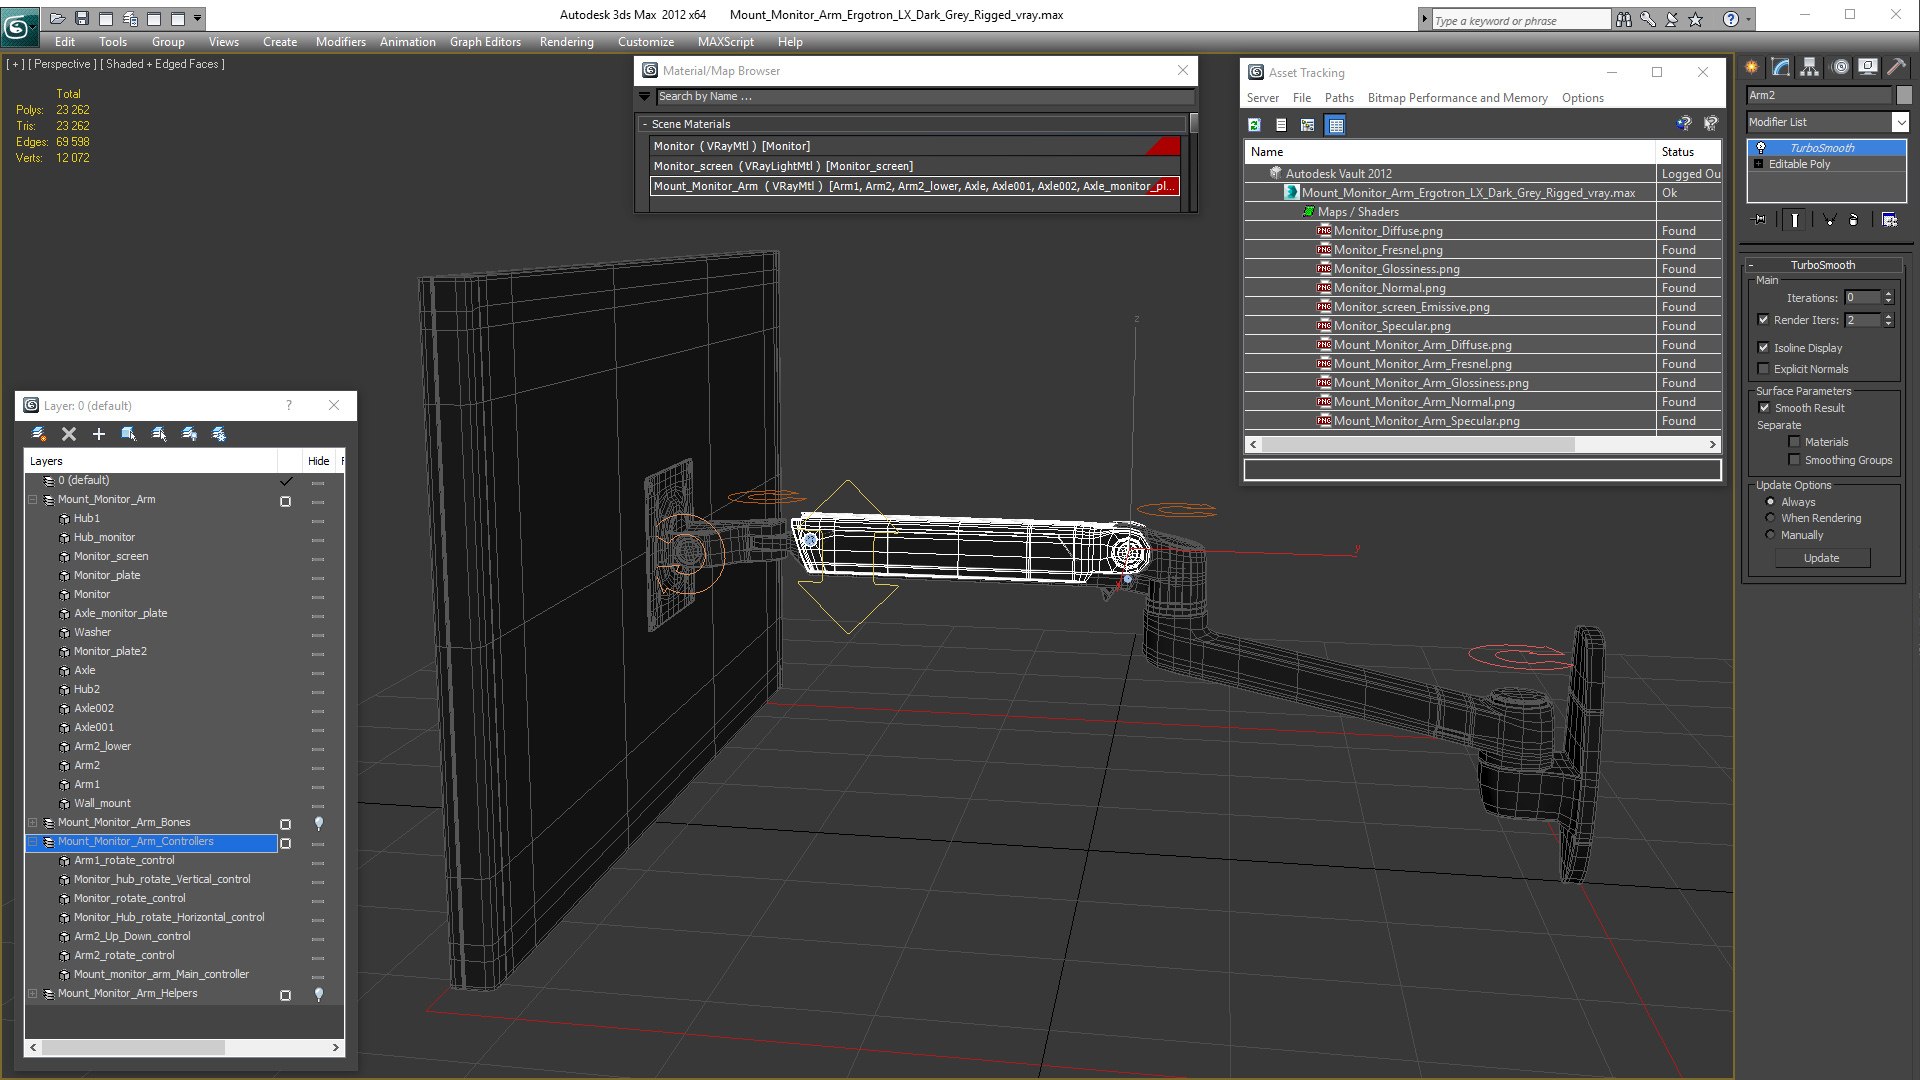Open the Rendering menu
The width and height of the screenshot is (1920, 1080).
pyautogui.click(x=566, y=42)
